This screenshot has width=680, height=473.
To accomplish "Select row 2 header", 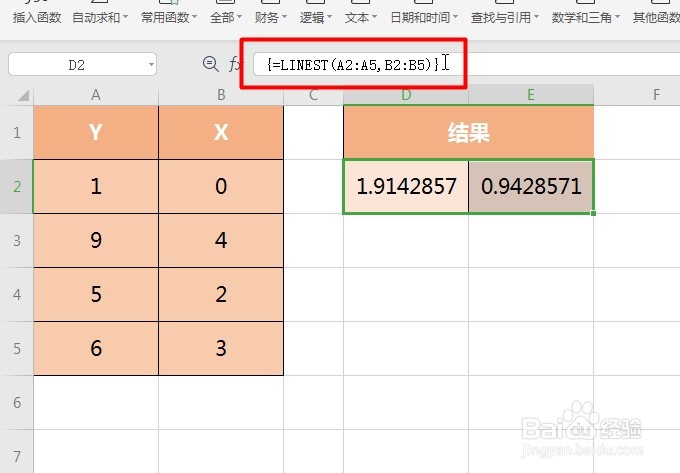I will coord(16,186).
